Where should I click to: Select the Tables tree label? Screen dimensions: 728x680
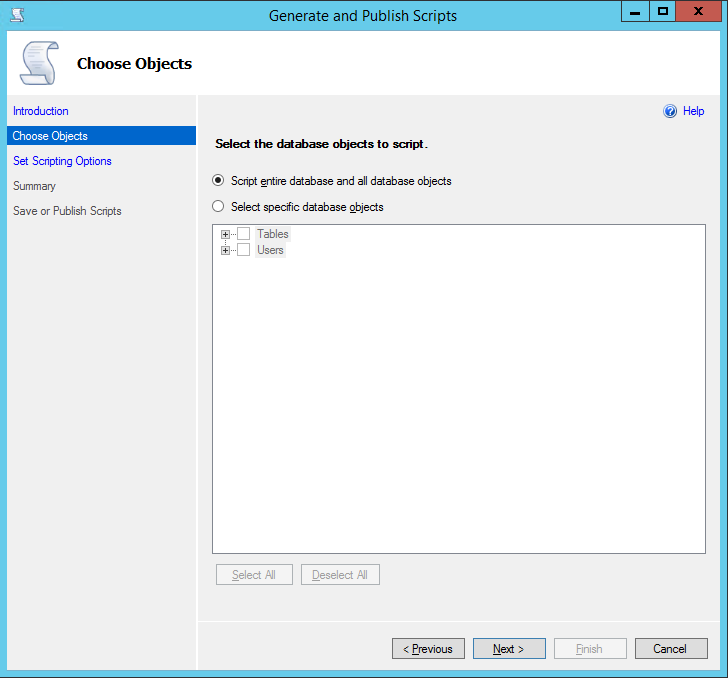click(x=273, y=234)
